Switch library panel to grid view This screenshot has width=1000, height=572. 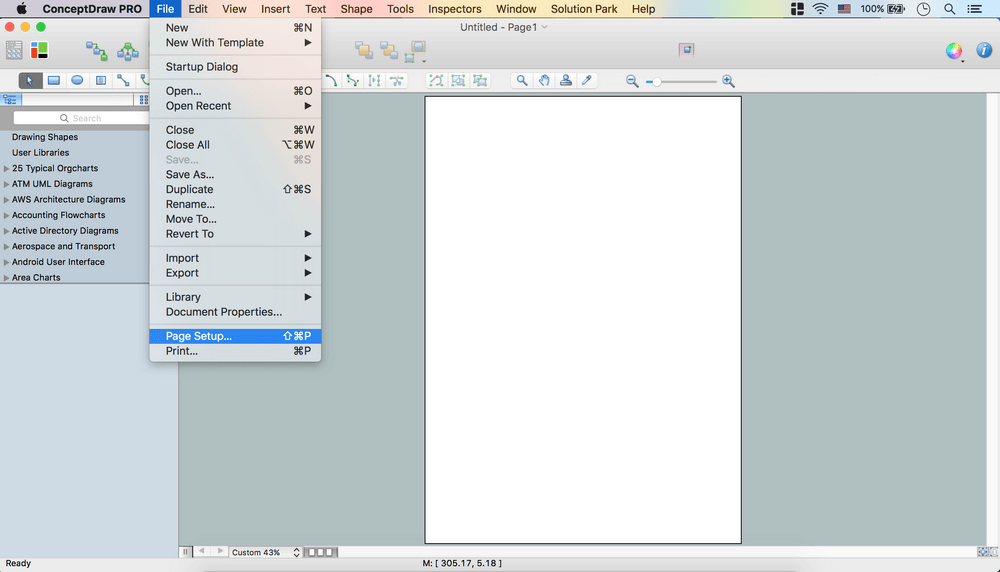(143, 100)
